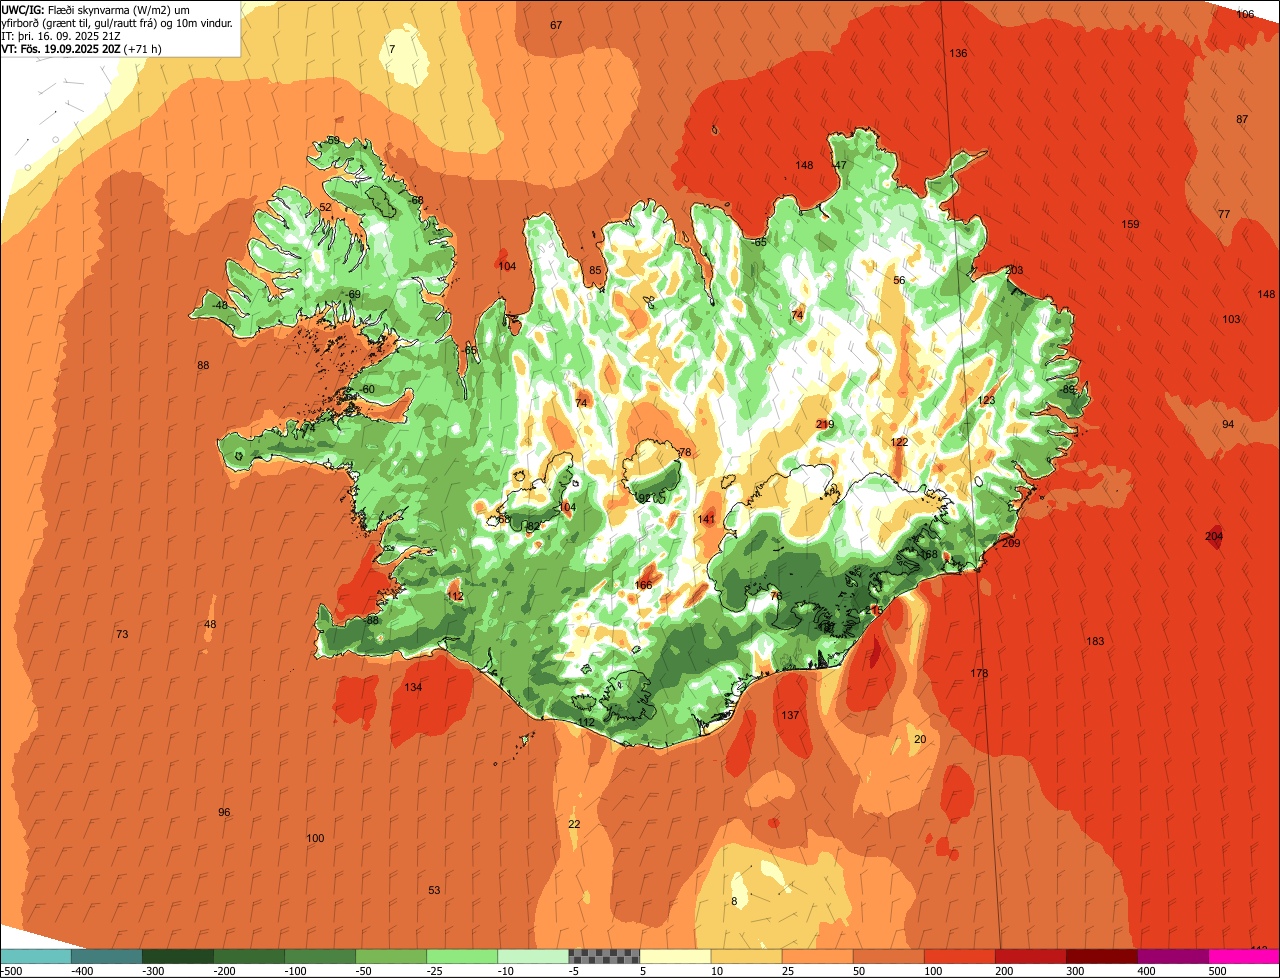Click the map value 204 offshore east
The image size is (1280, 978).
[1214, 537]
